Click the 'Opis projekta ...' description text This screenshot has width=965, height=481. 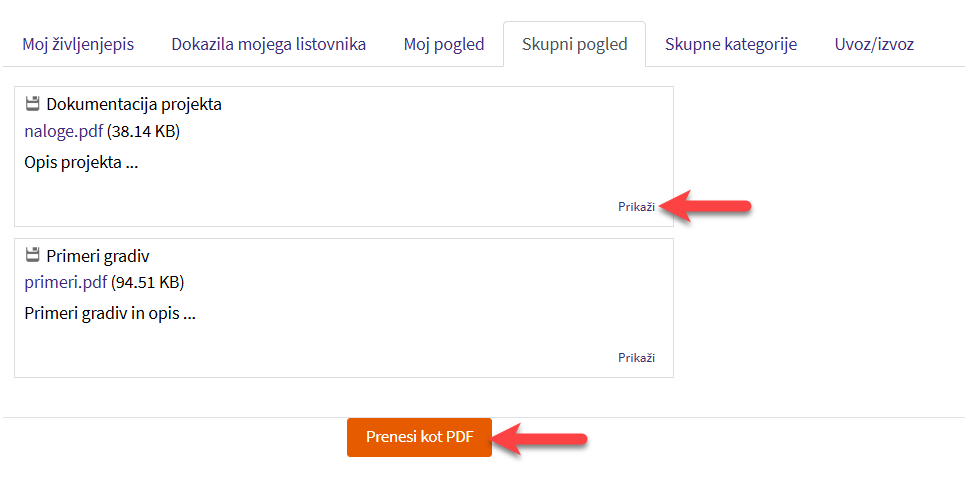pos(80,162)
